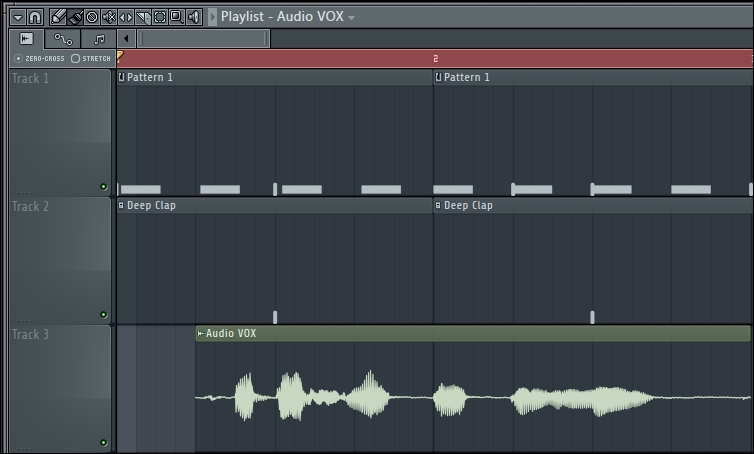
Task: Click the bar 2 marker on the timeline
Action: [436, 59]
